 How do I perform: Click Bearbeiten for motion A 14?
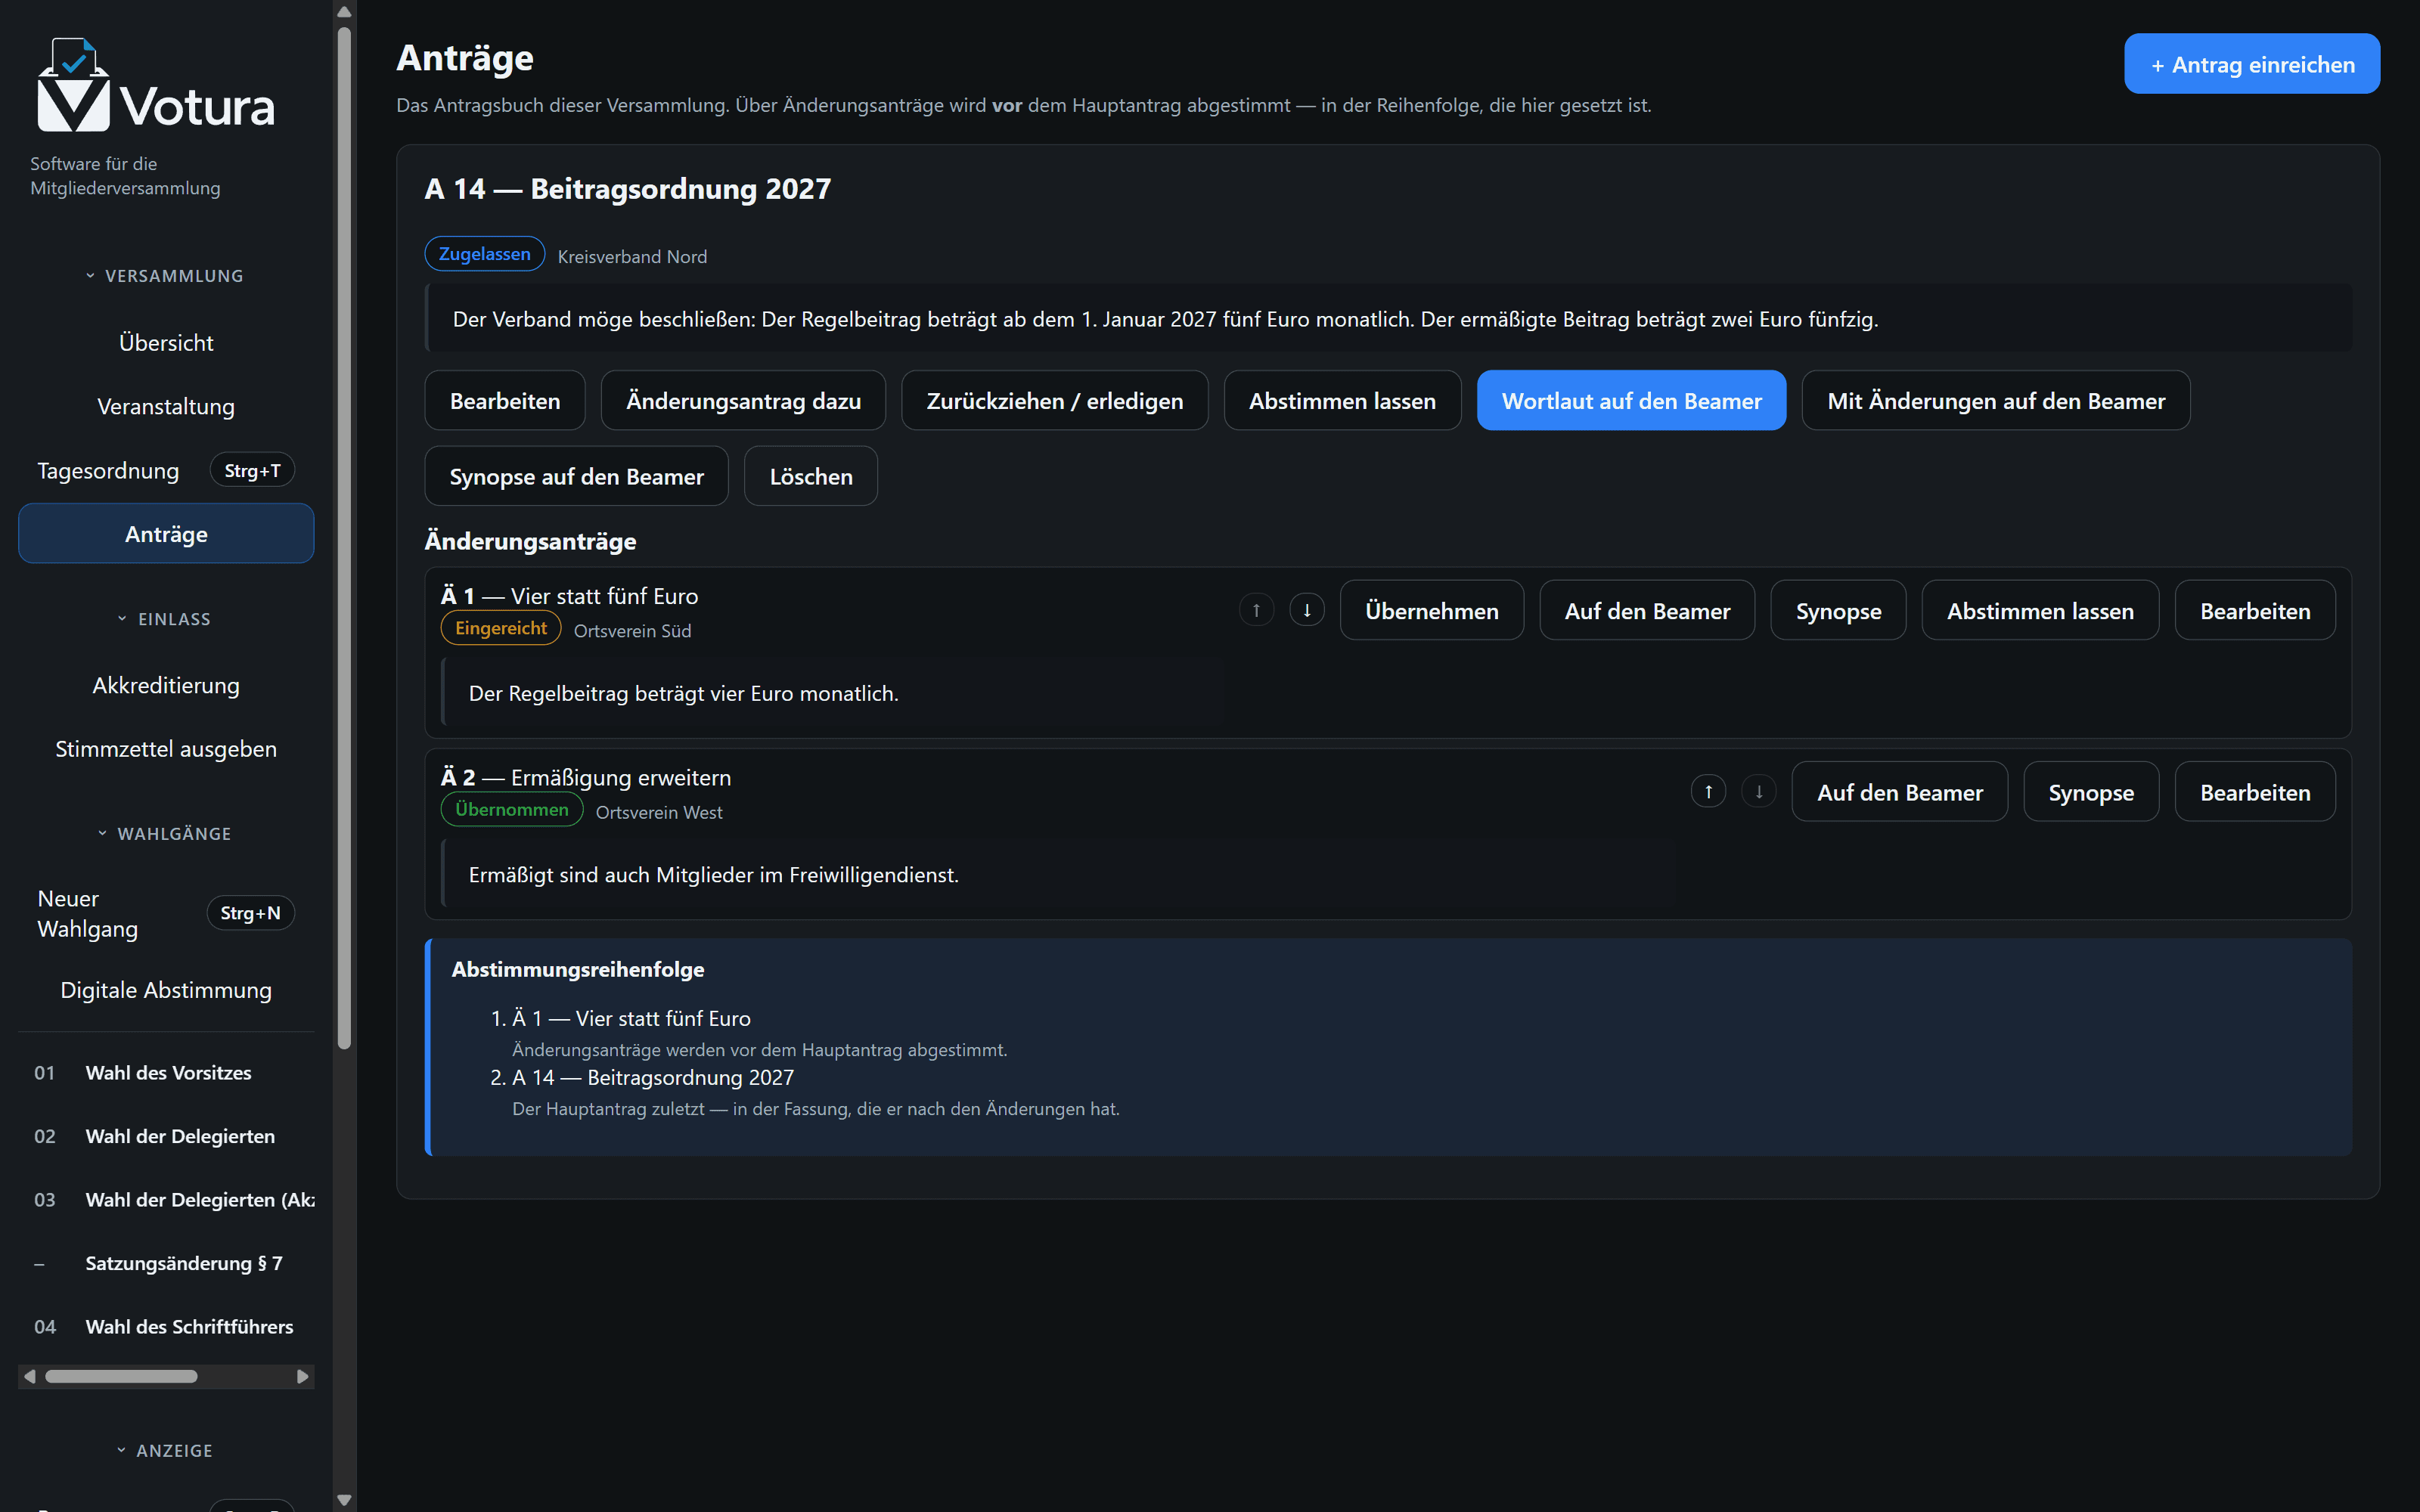[505, 401]
